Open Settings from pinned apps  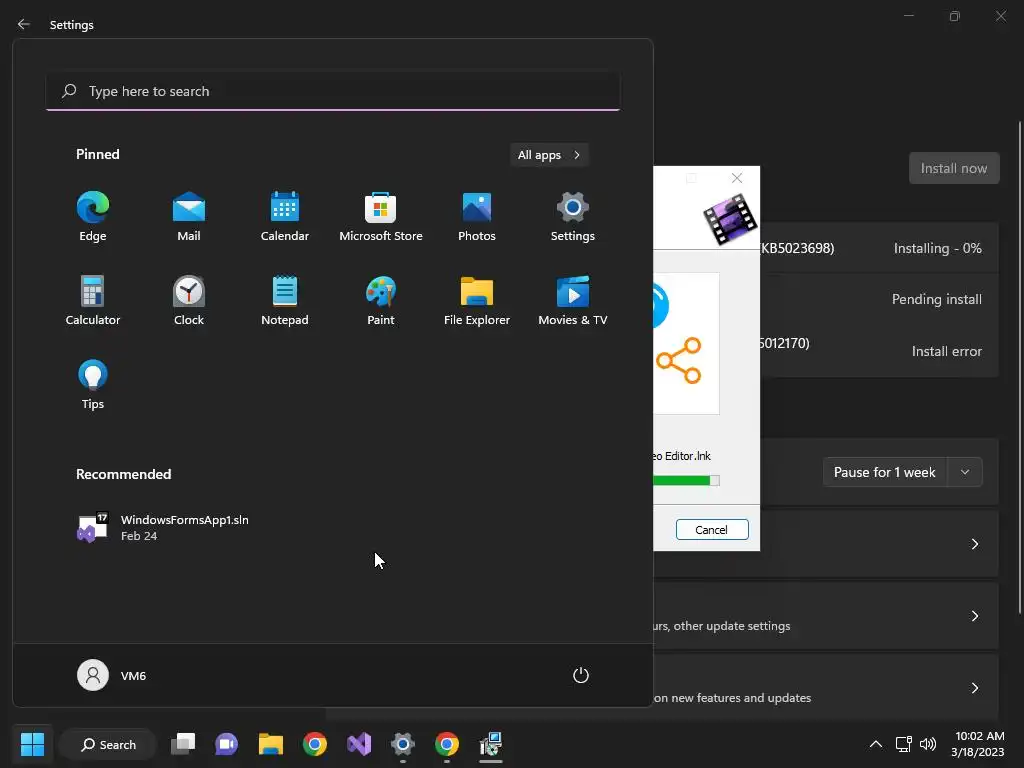(x=573, y=217)
